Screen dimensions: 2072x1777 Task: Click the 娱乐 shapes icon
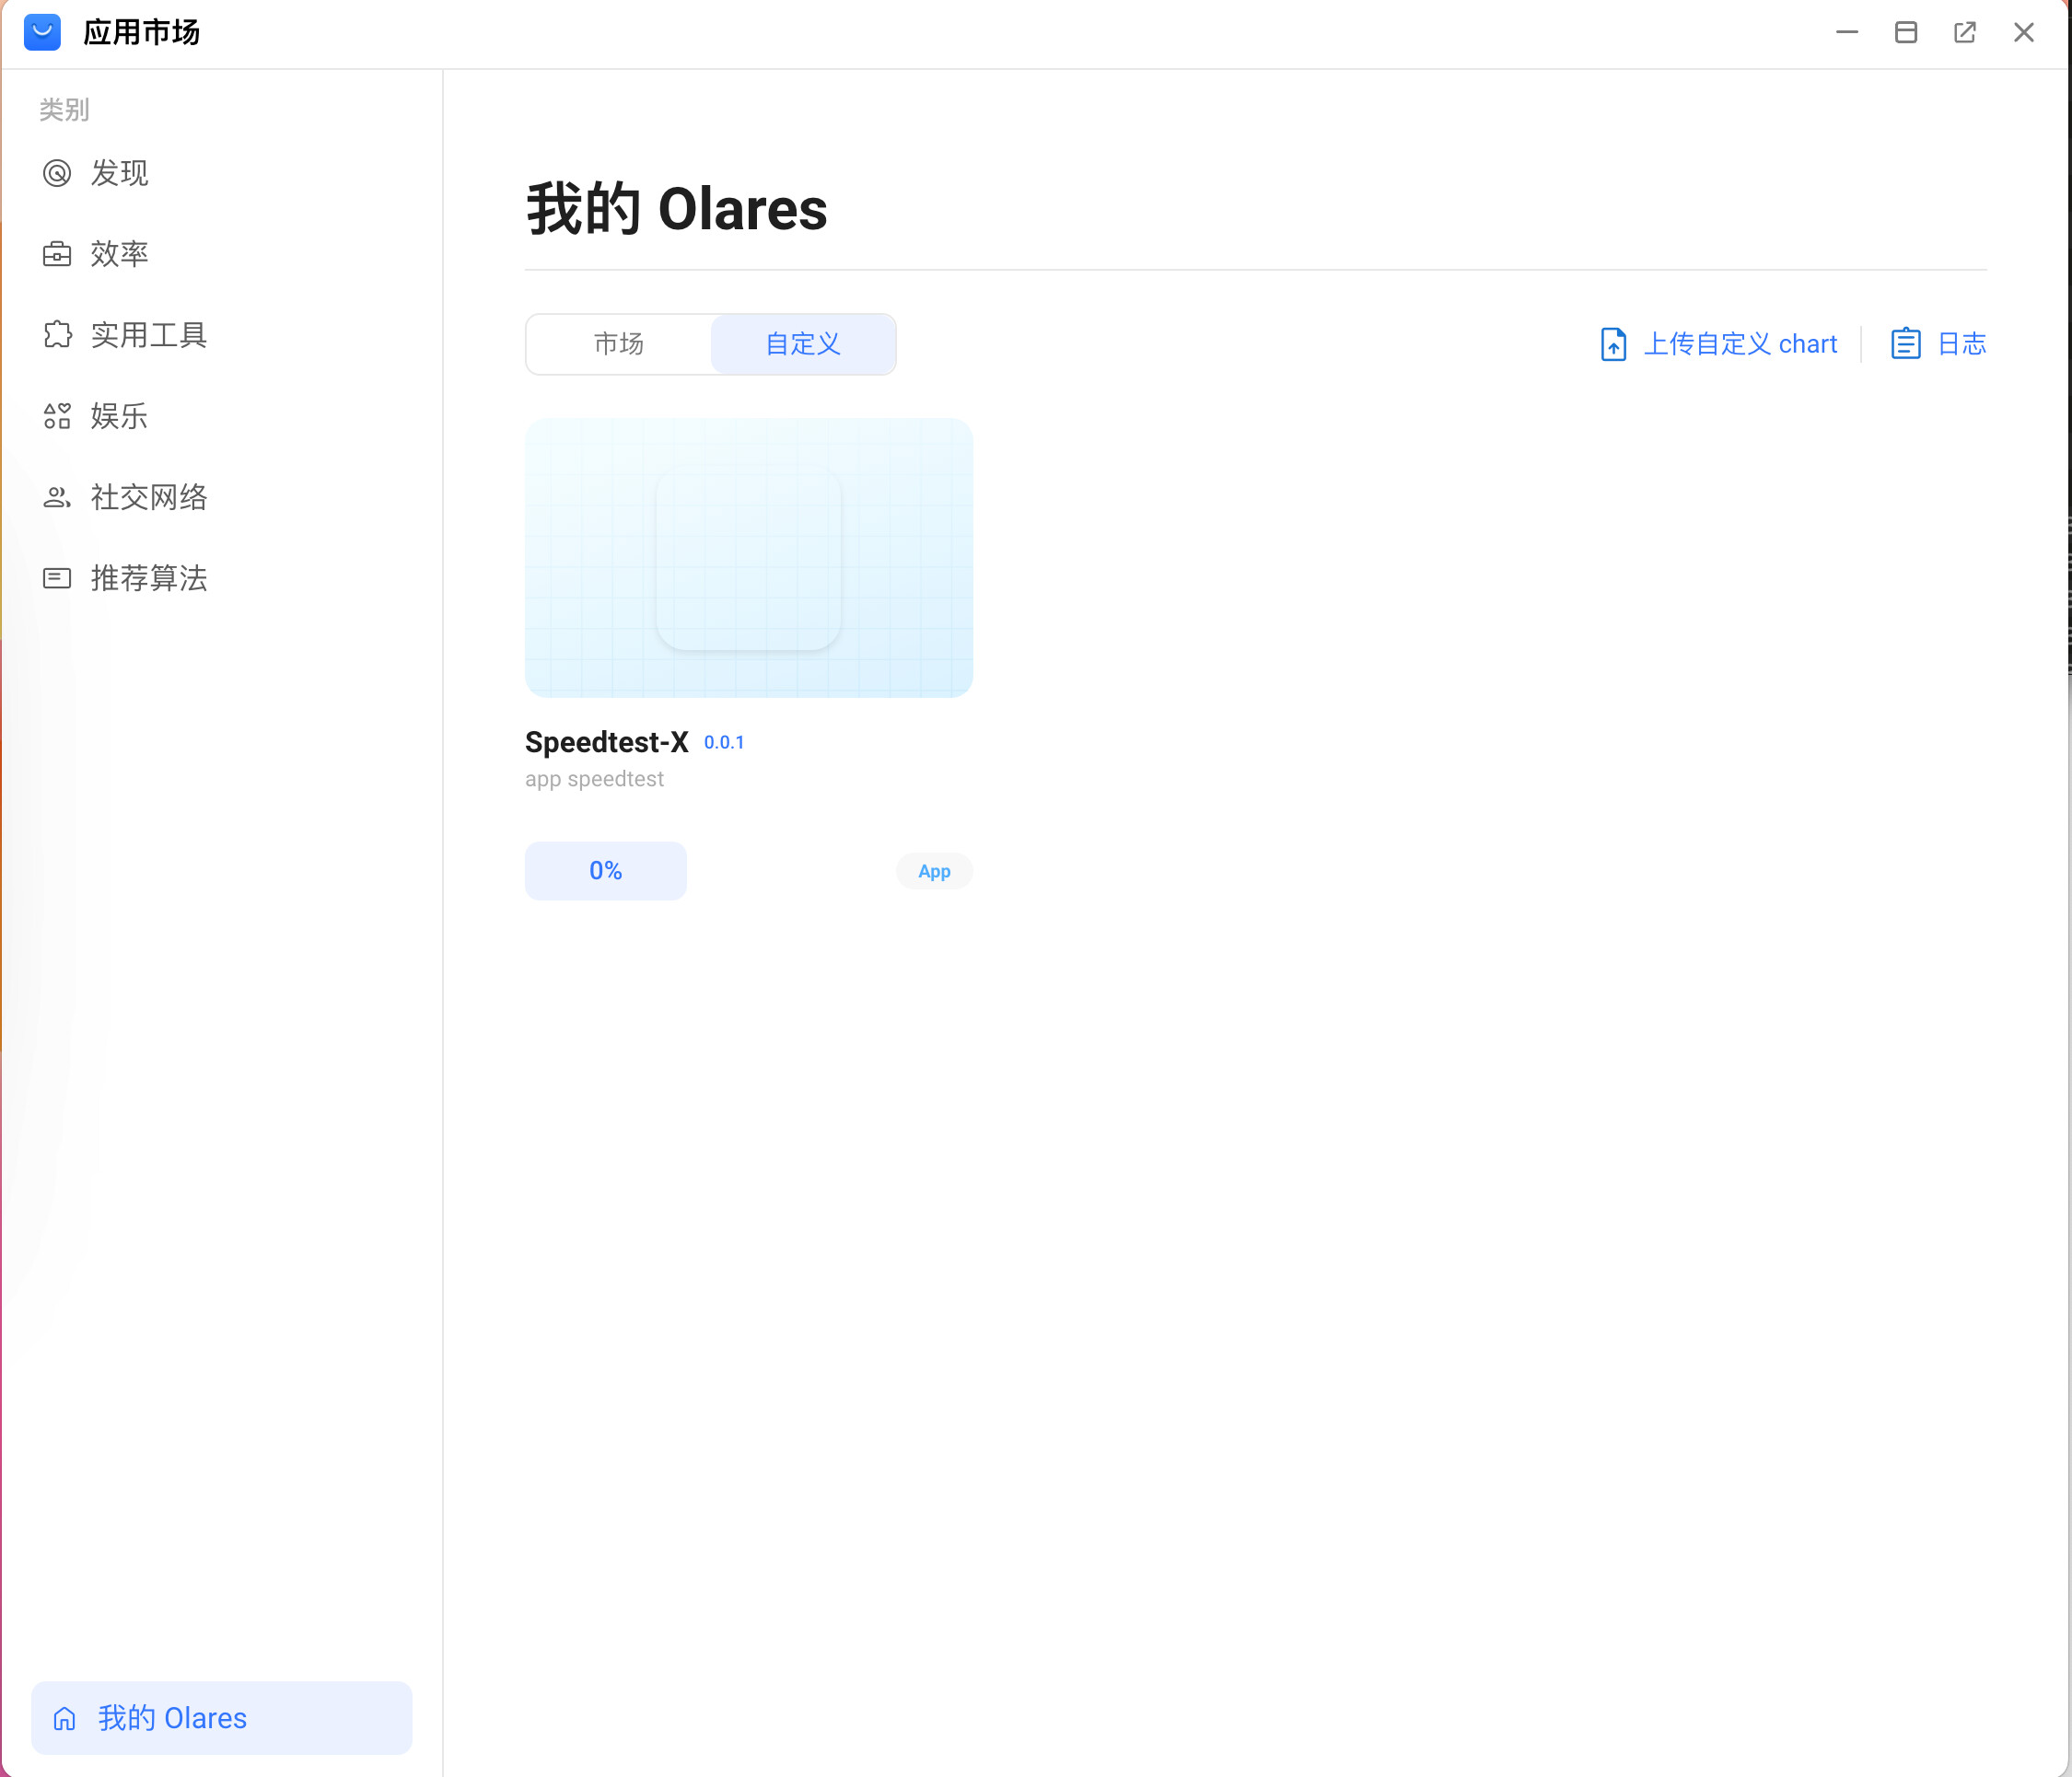(x=57, y=416)
